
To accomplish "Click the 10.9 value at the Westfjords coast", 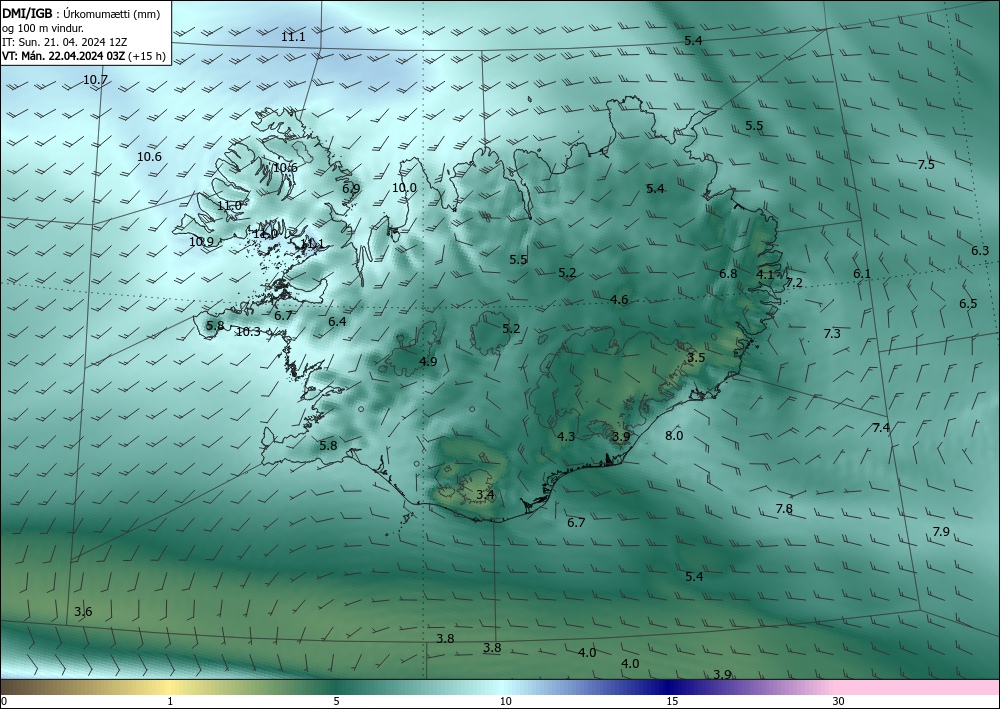I will [201, 242].
